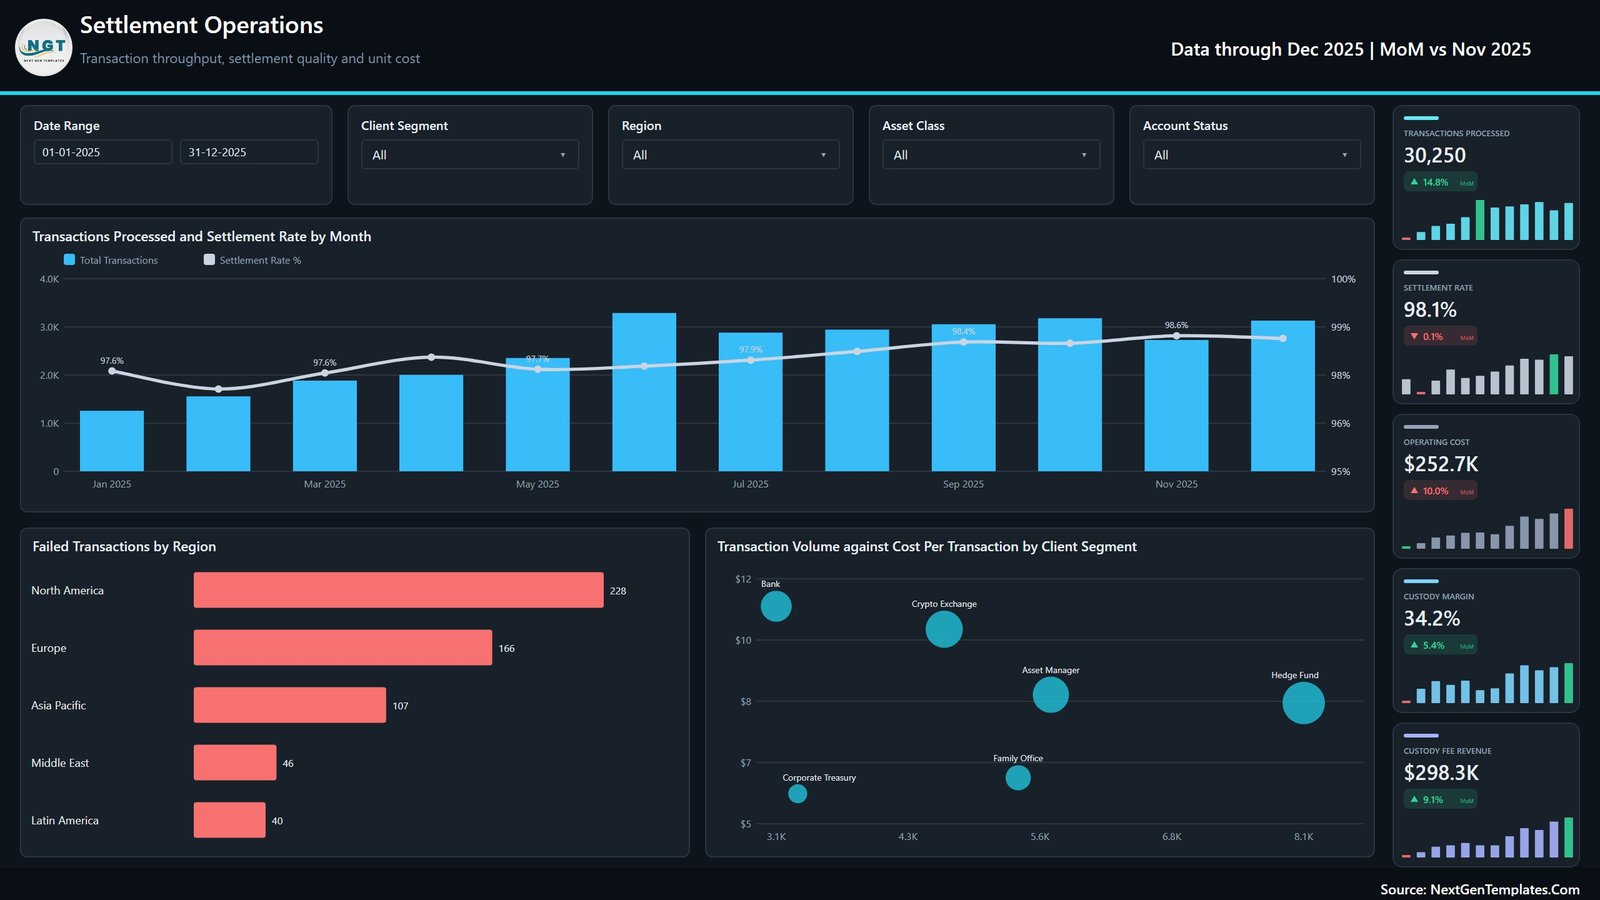Click the Jan 2025 transactions bar
The width and height of the screenshot is (1600, 900).
[x=112, y=441]
